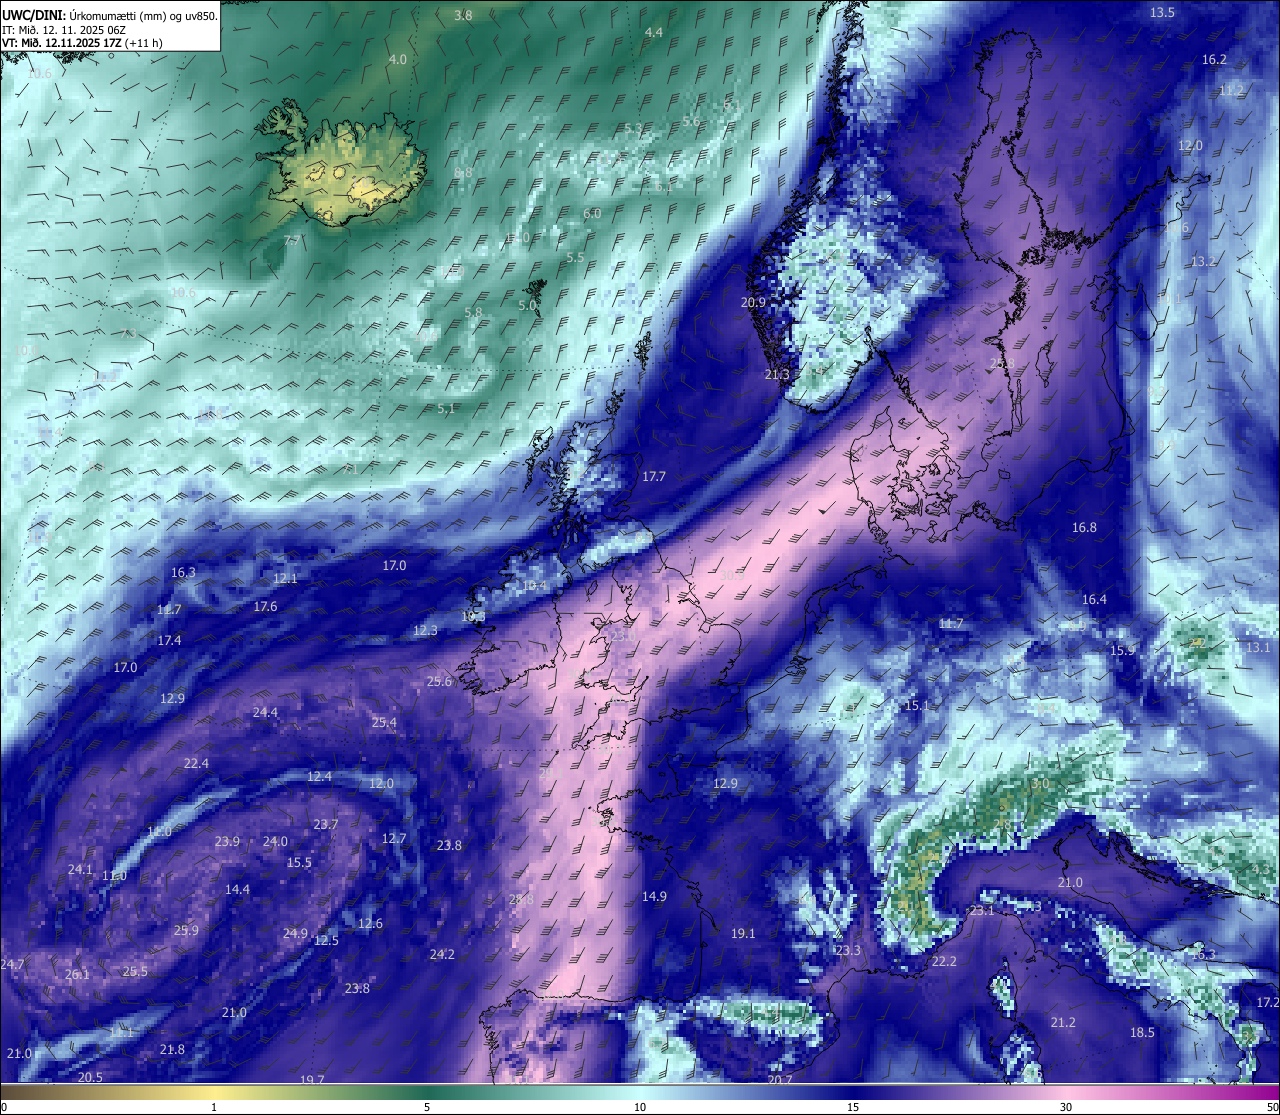Click the map value '3.8' north of Iceland

click(463, 15)
